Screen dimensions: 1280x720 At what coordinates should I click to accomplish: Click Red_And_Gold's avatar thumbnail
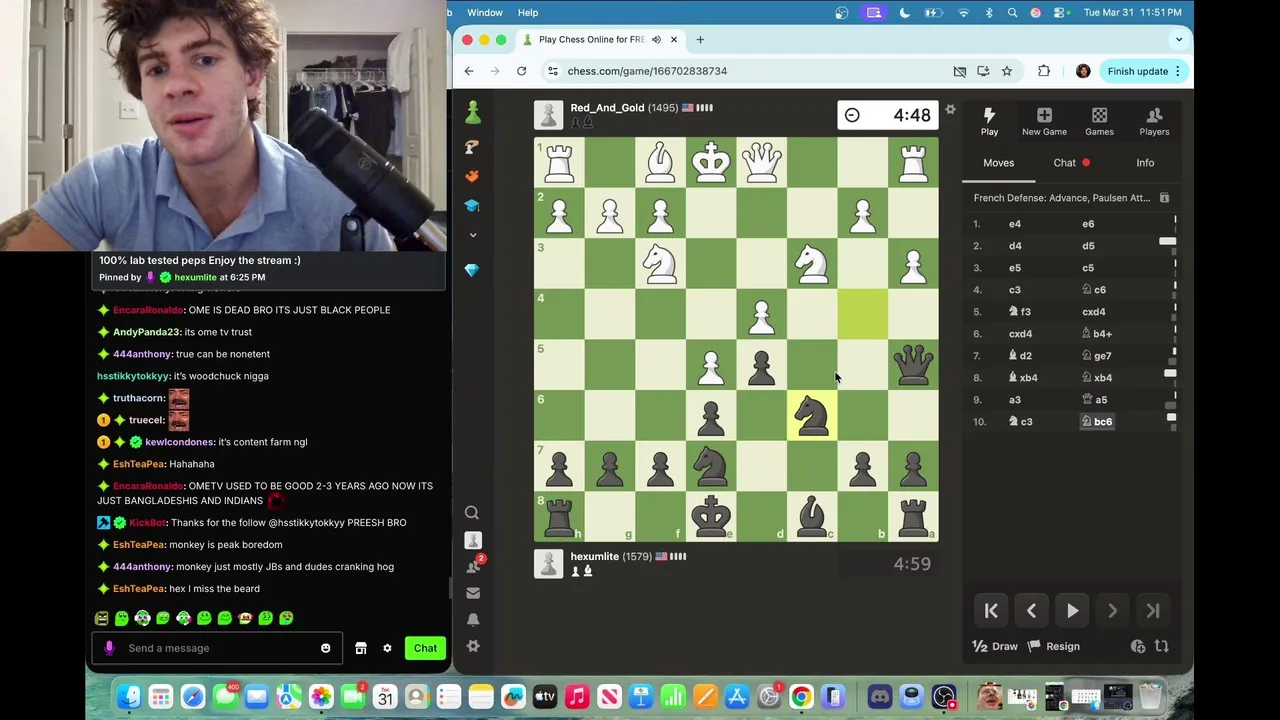548,115
